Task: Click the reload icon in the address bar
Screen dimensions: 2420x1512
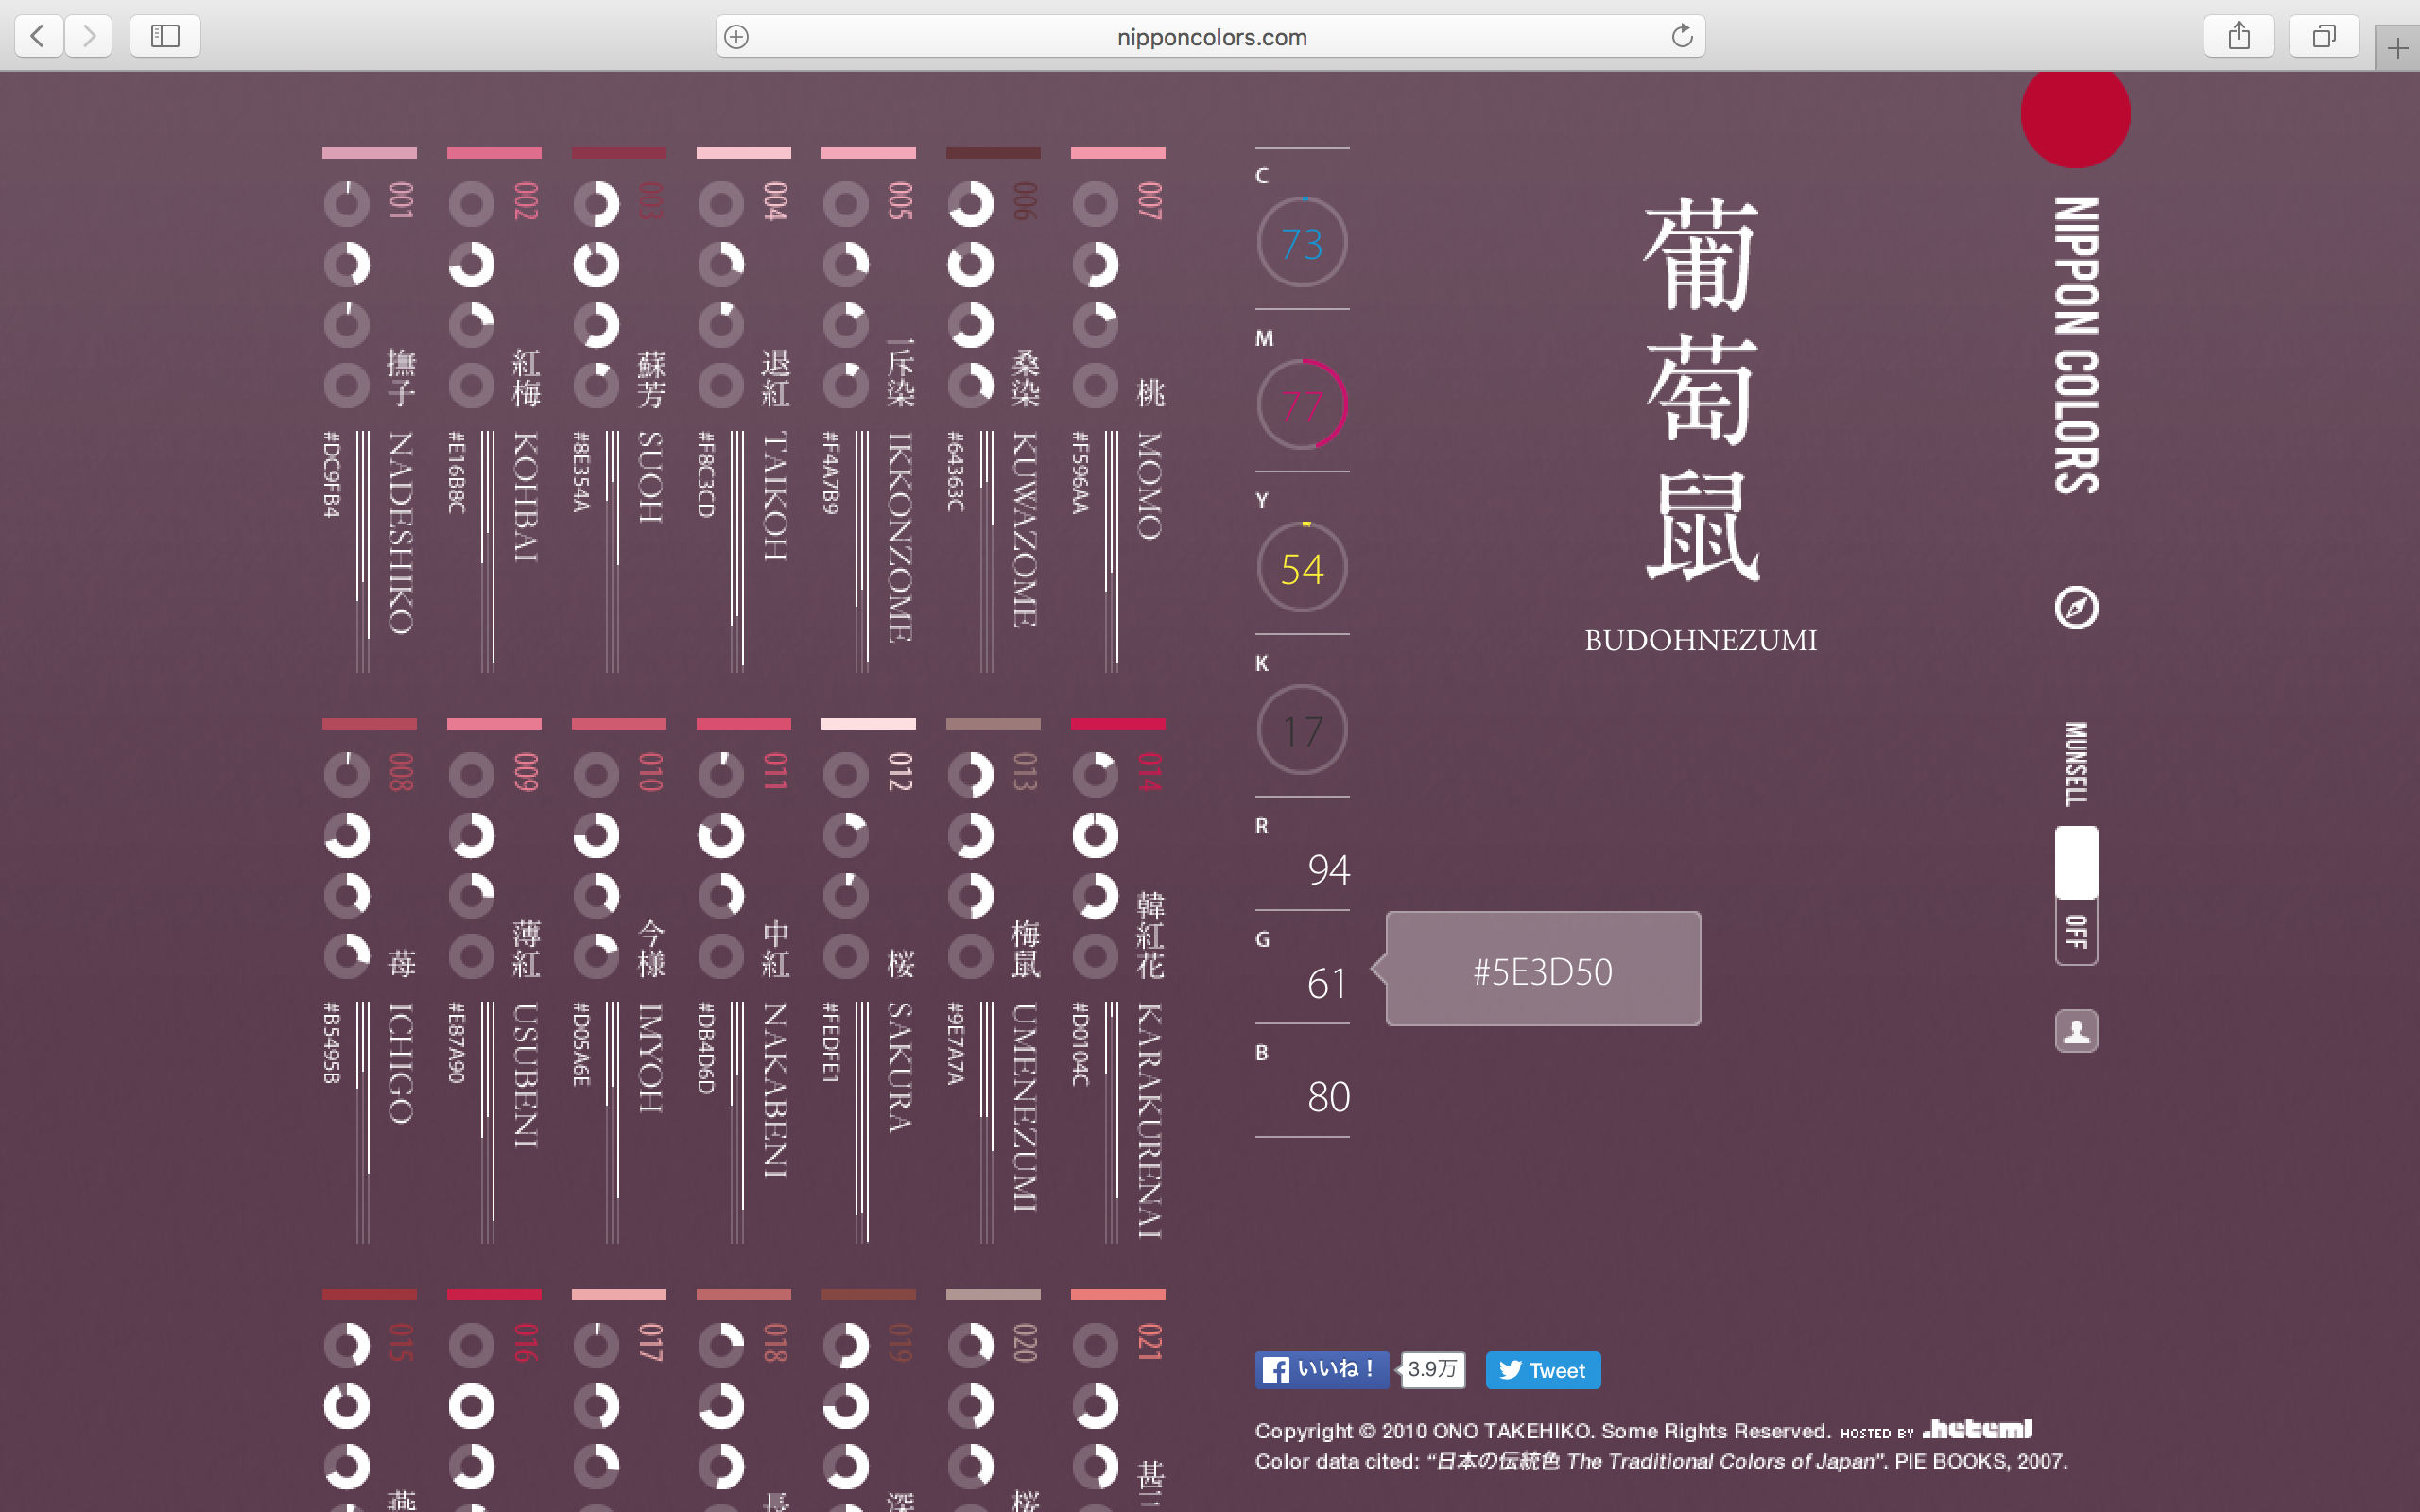Action: pos(1683,35)
